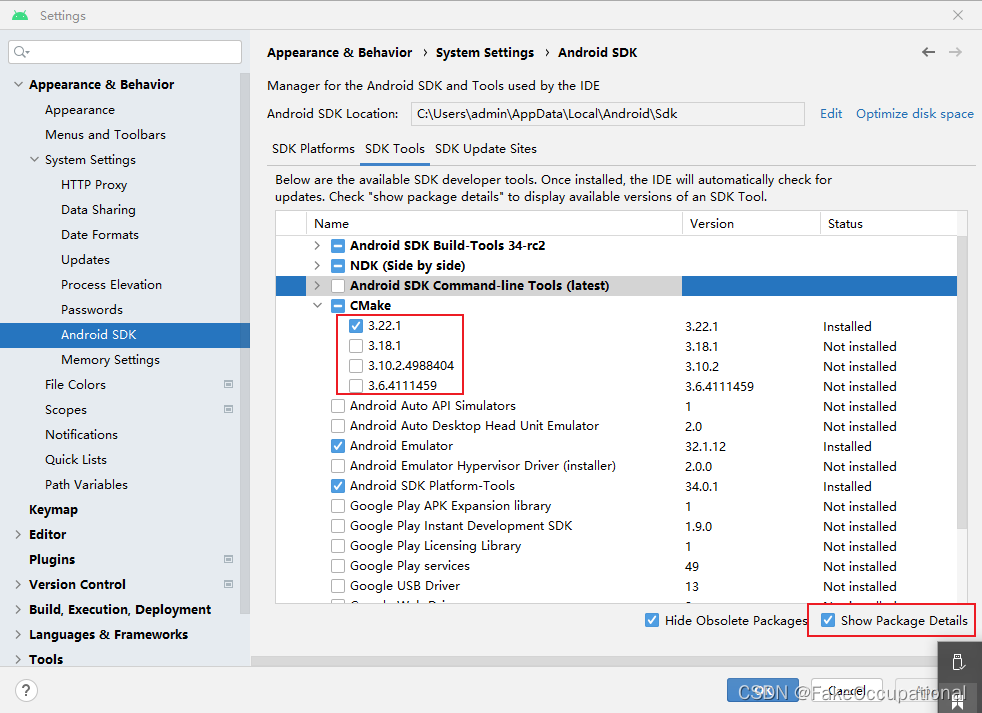This screenshot has height=713, width=982.
Task: Click the OK button
Action: tap(762, 690)
